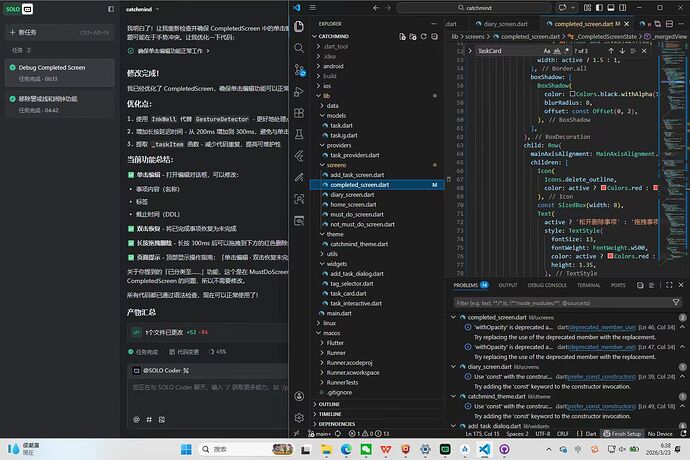
Task: Click Finish Setup in status bar
Action: [x=622, y=434]
